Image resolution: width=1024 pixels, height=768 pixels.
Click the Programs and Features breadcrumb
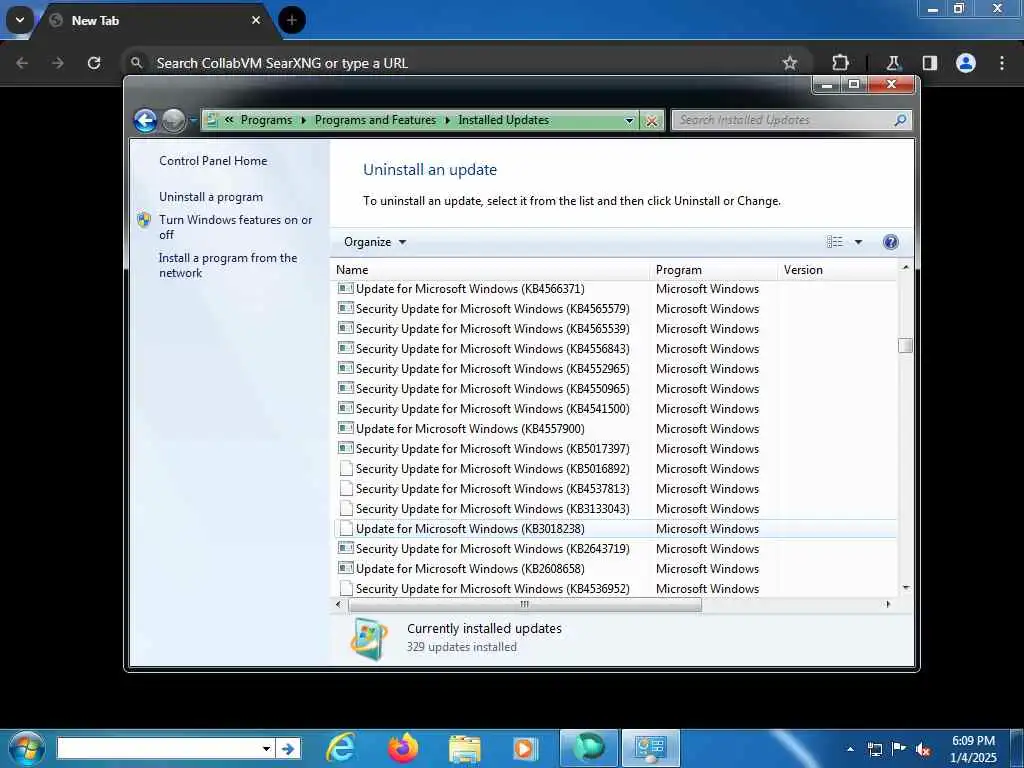point(375,120)
